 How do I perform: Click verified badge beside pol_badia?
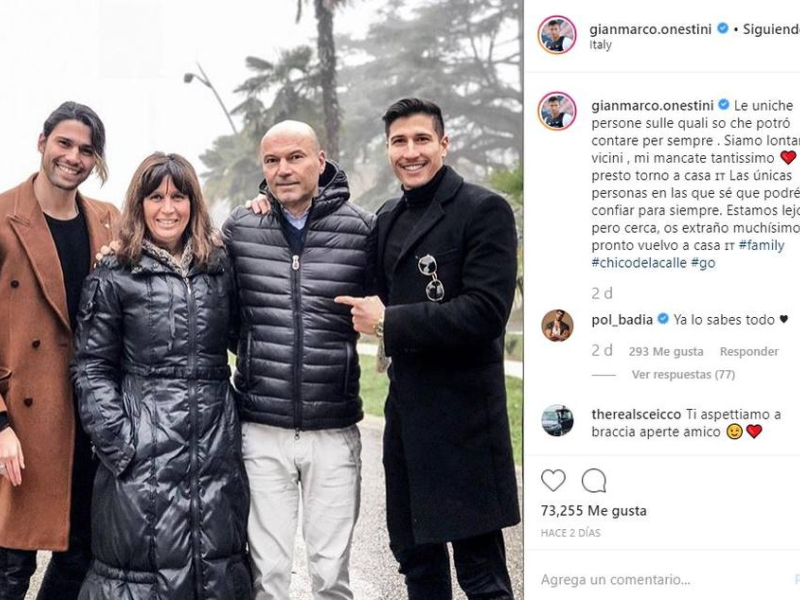(663, 319)
